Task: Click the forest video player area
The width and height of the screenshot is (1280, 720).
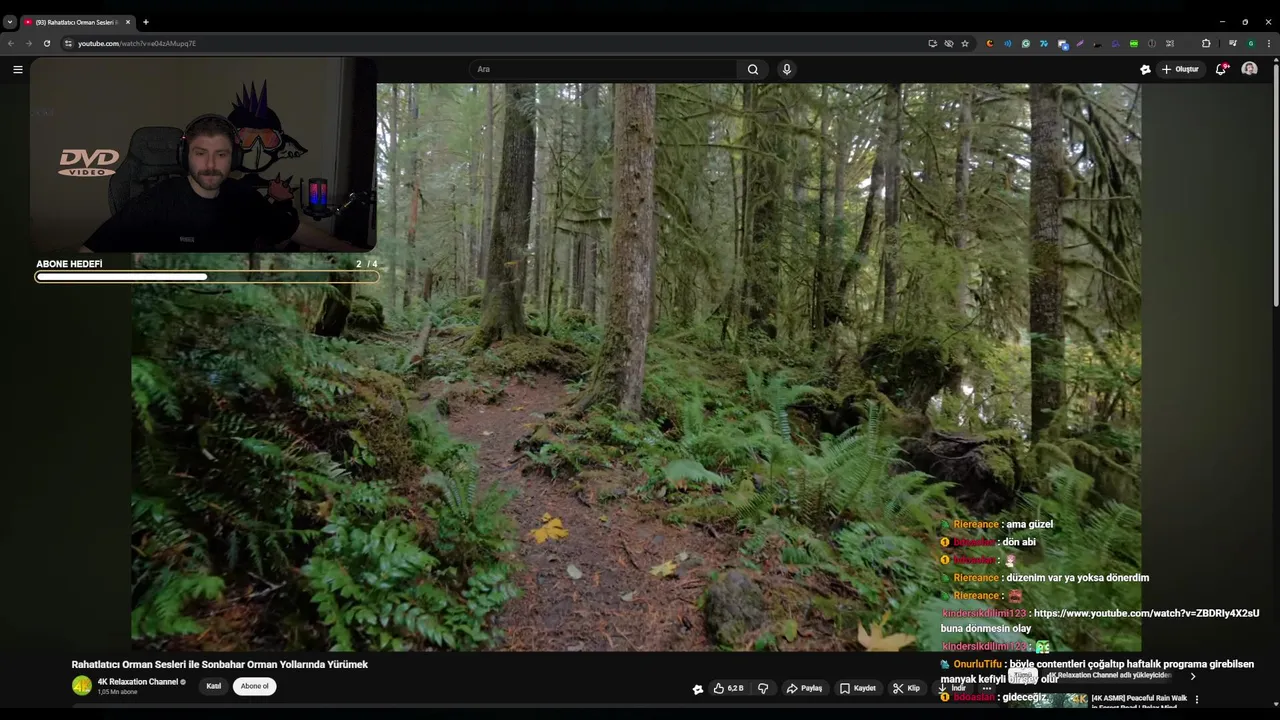Action: click(636, 367)
